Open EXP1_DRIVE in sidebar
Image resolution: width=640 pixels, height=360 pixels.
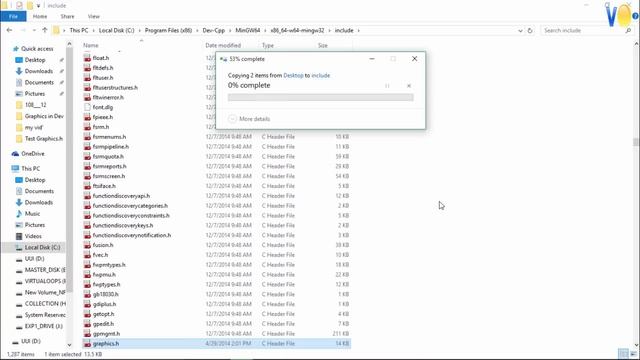click(43, 326)
